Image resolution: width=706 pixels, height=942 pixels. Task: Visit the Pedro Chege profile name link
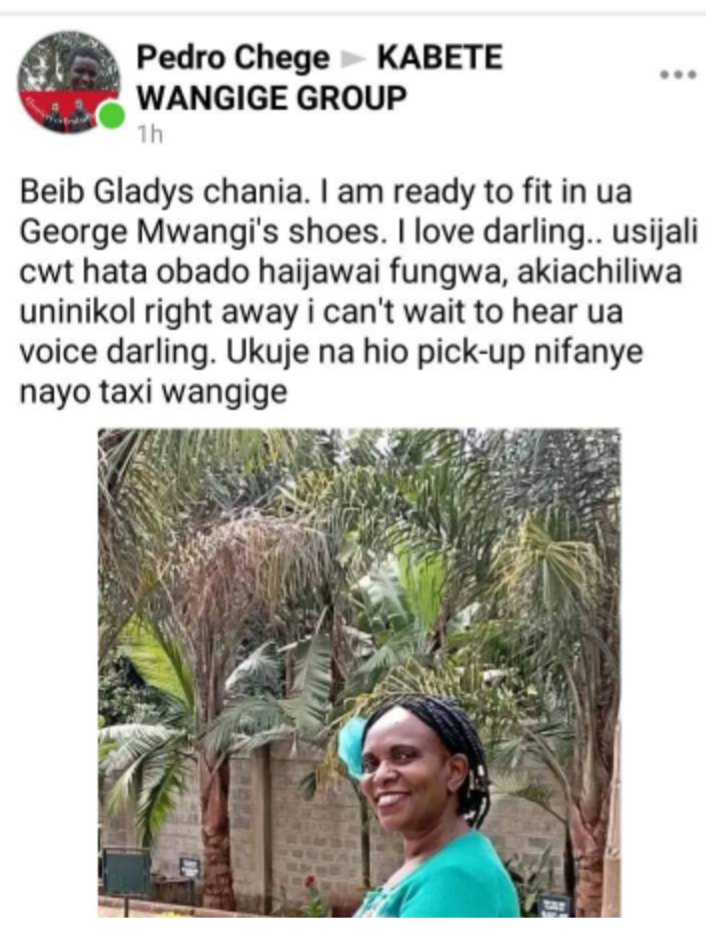click(x=233, y=58)
